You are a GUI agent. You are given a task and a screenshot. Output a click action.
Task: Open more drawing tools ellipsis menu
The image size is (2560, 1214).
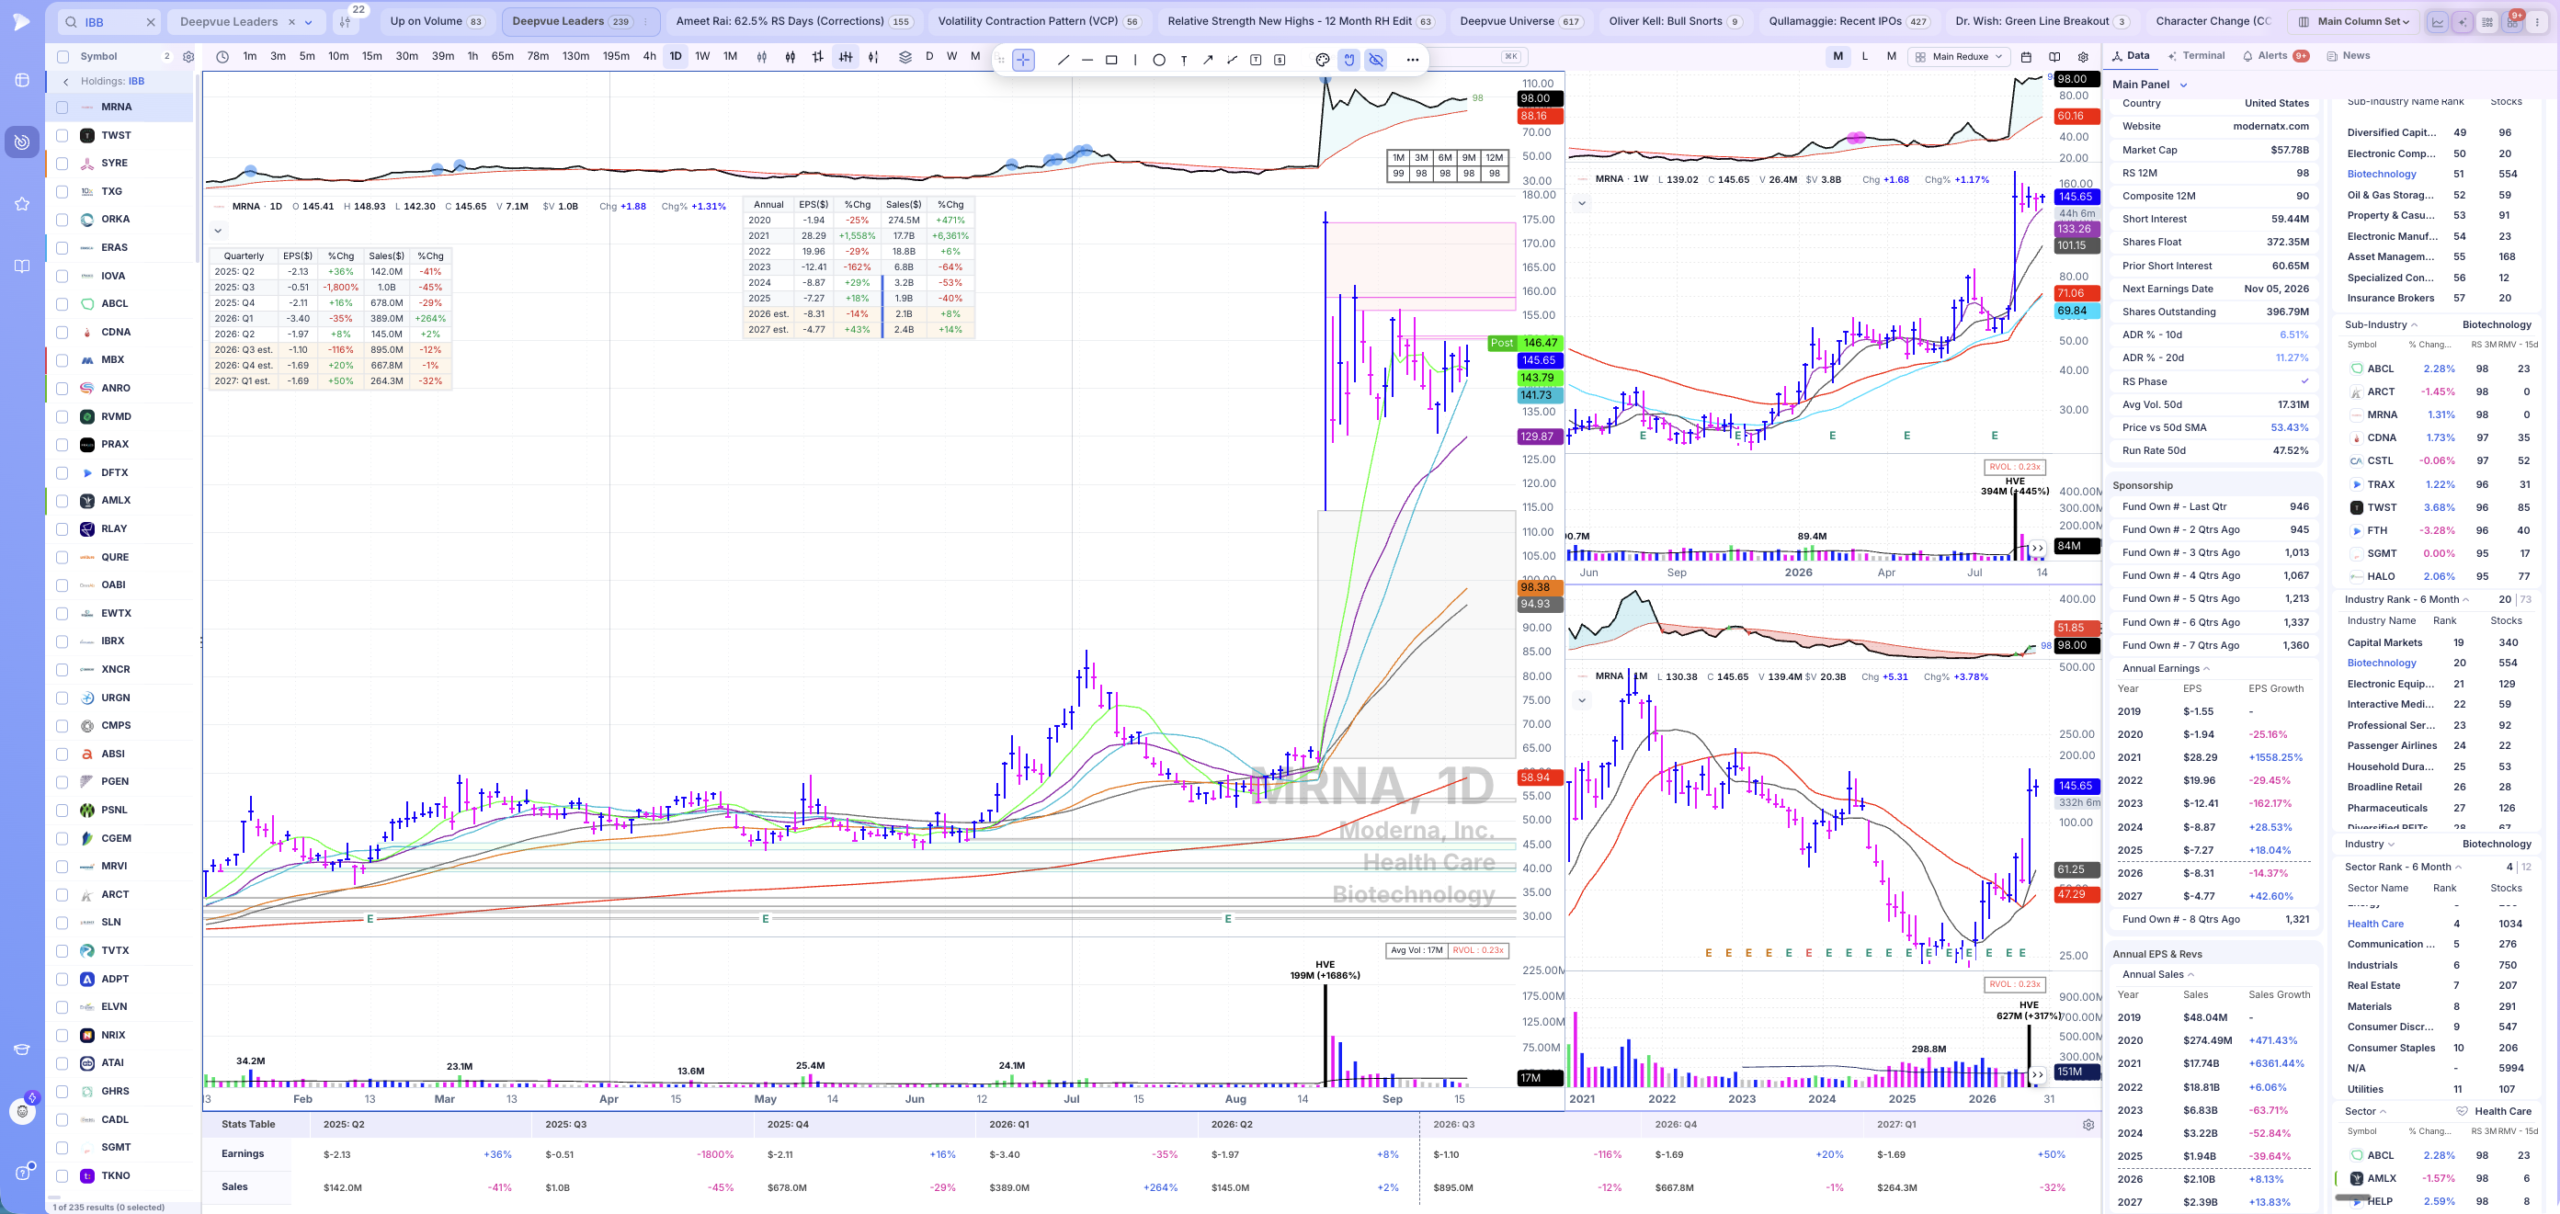(x=1412, y=60)
